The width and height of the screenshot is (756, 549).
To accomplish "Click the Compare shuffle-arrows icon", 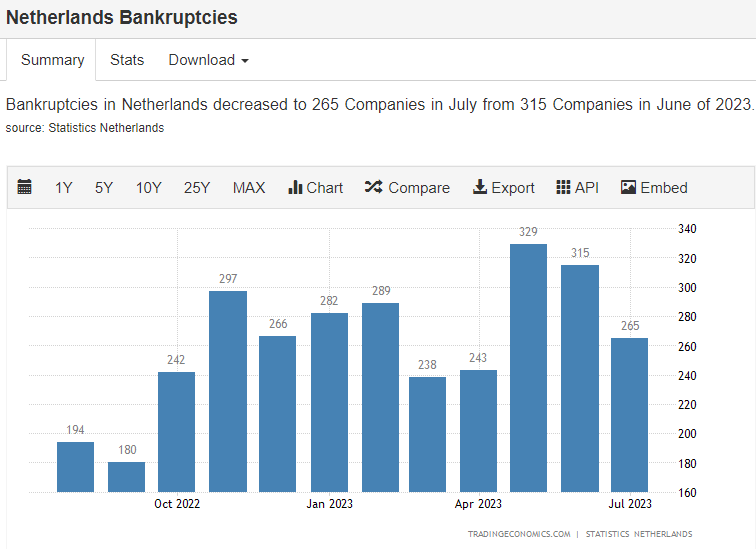I will (x=374, y=187).
